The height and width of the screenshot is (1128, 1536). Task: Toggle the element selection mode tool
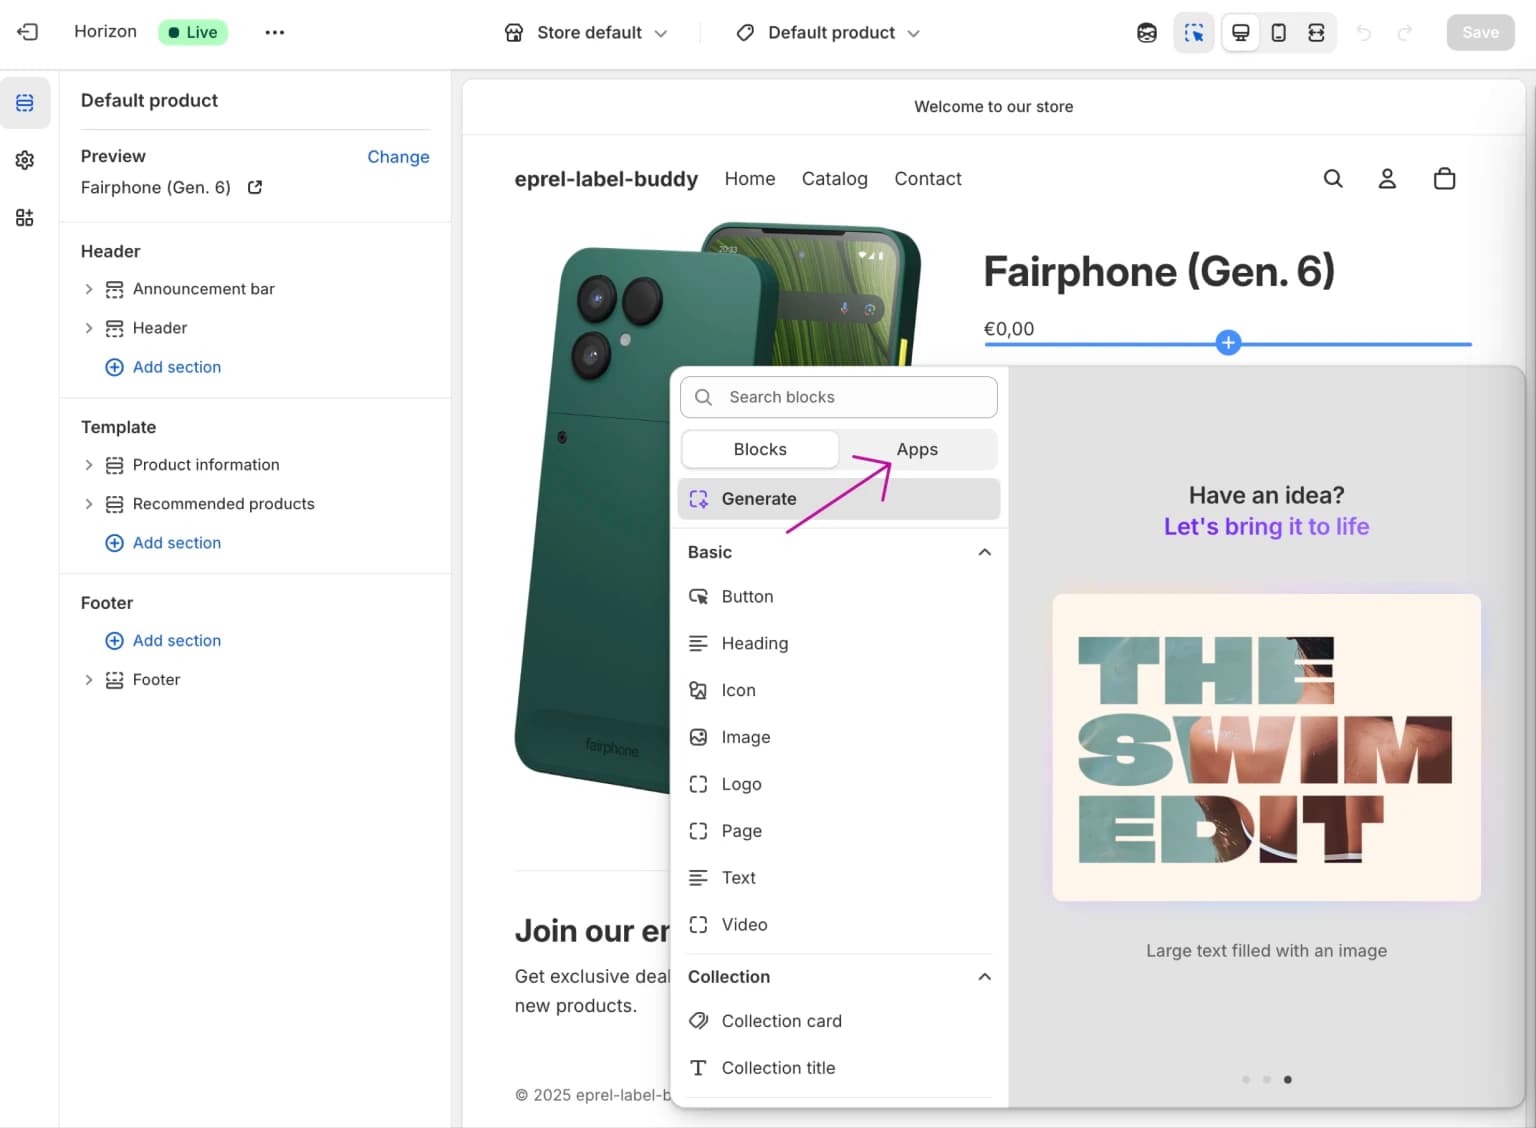click(1194, 32)
